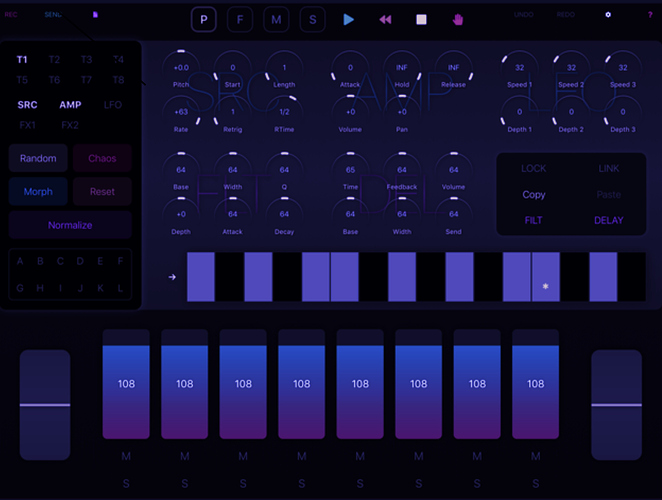Select the P mode button in top bar
The image size is (662, 500).
204,19
